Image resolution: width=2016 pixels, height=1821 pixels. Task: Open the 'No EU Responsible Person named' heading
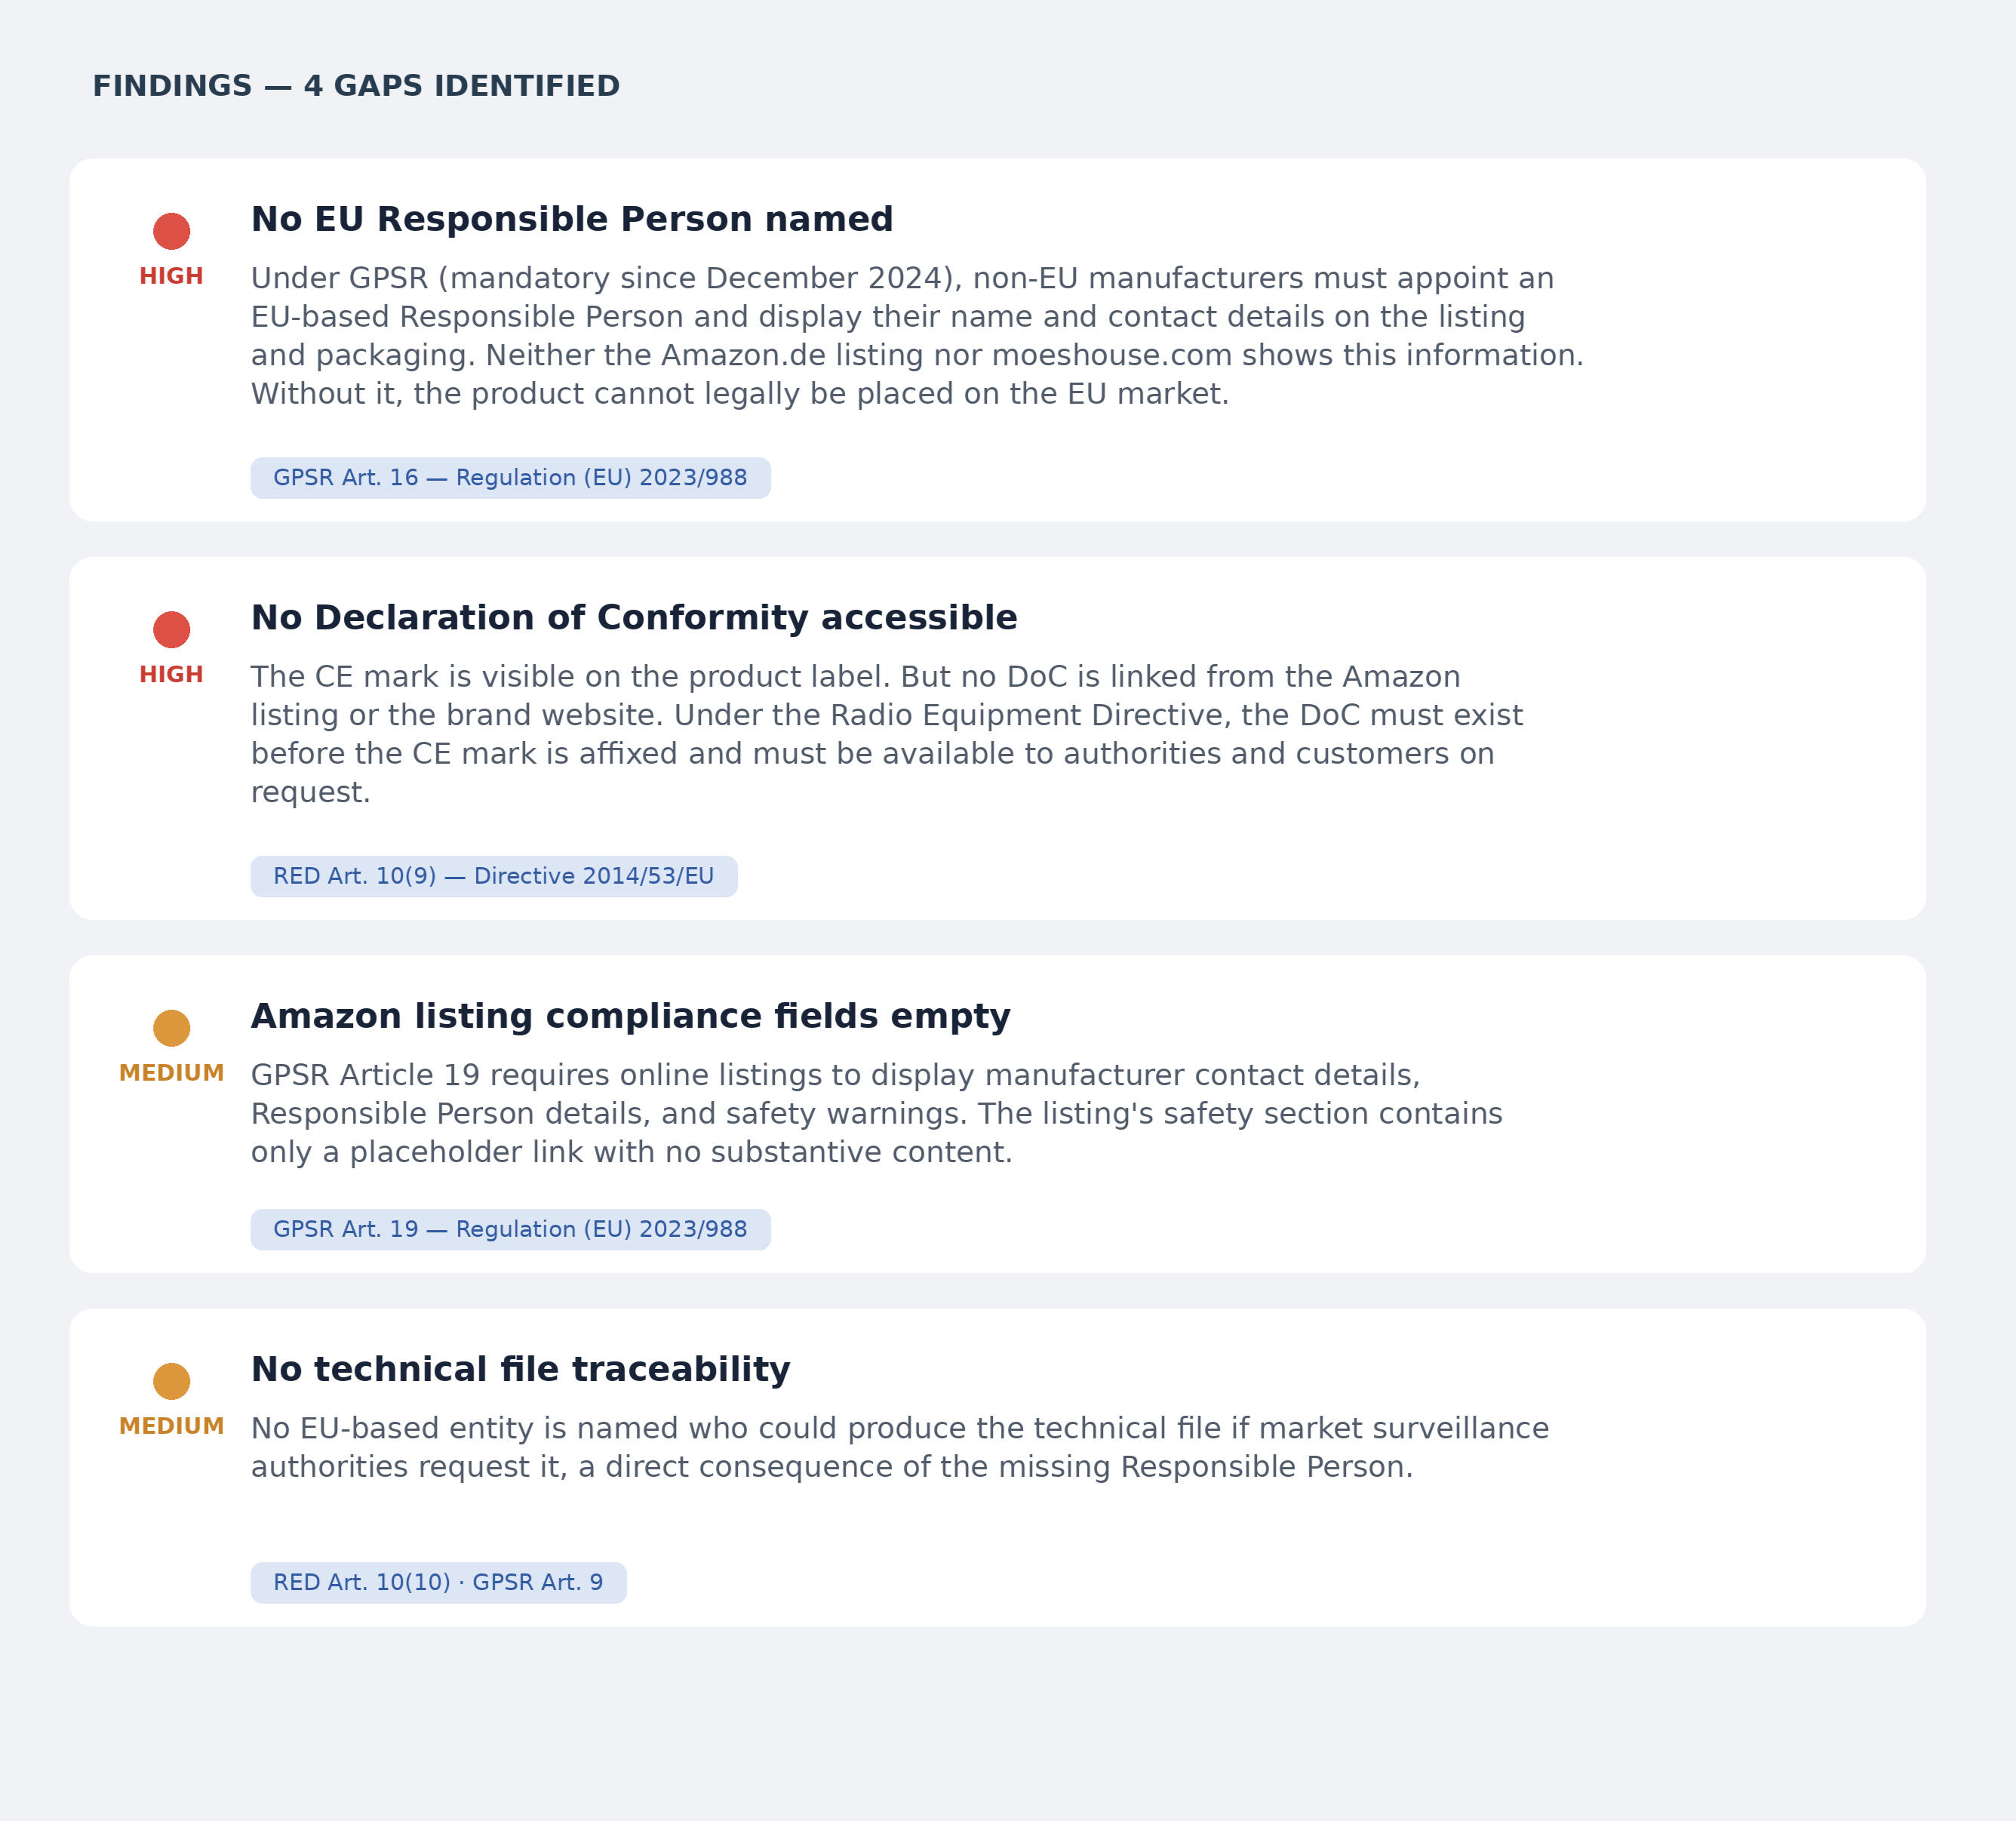click(x=571, y=219)
